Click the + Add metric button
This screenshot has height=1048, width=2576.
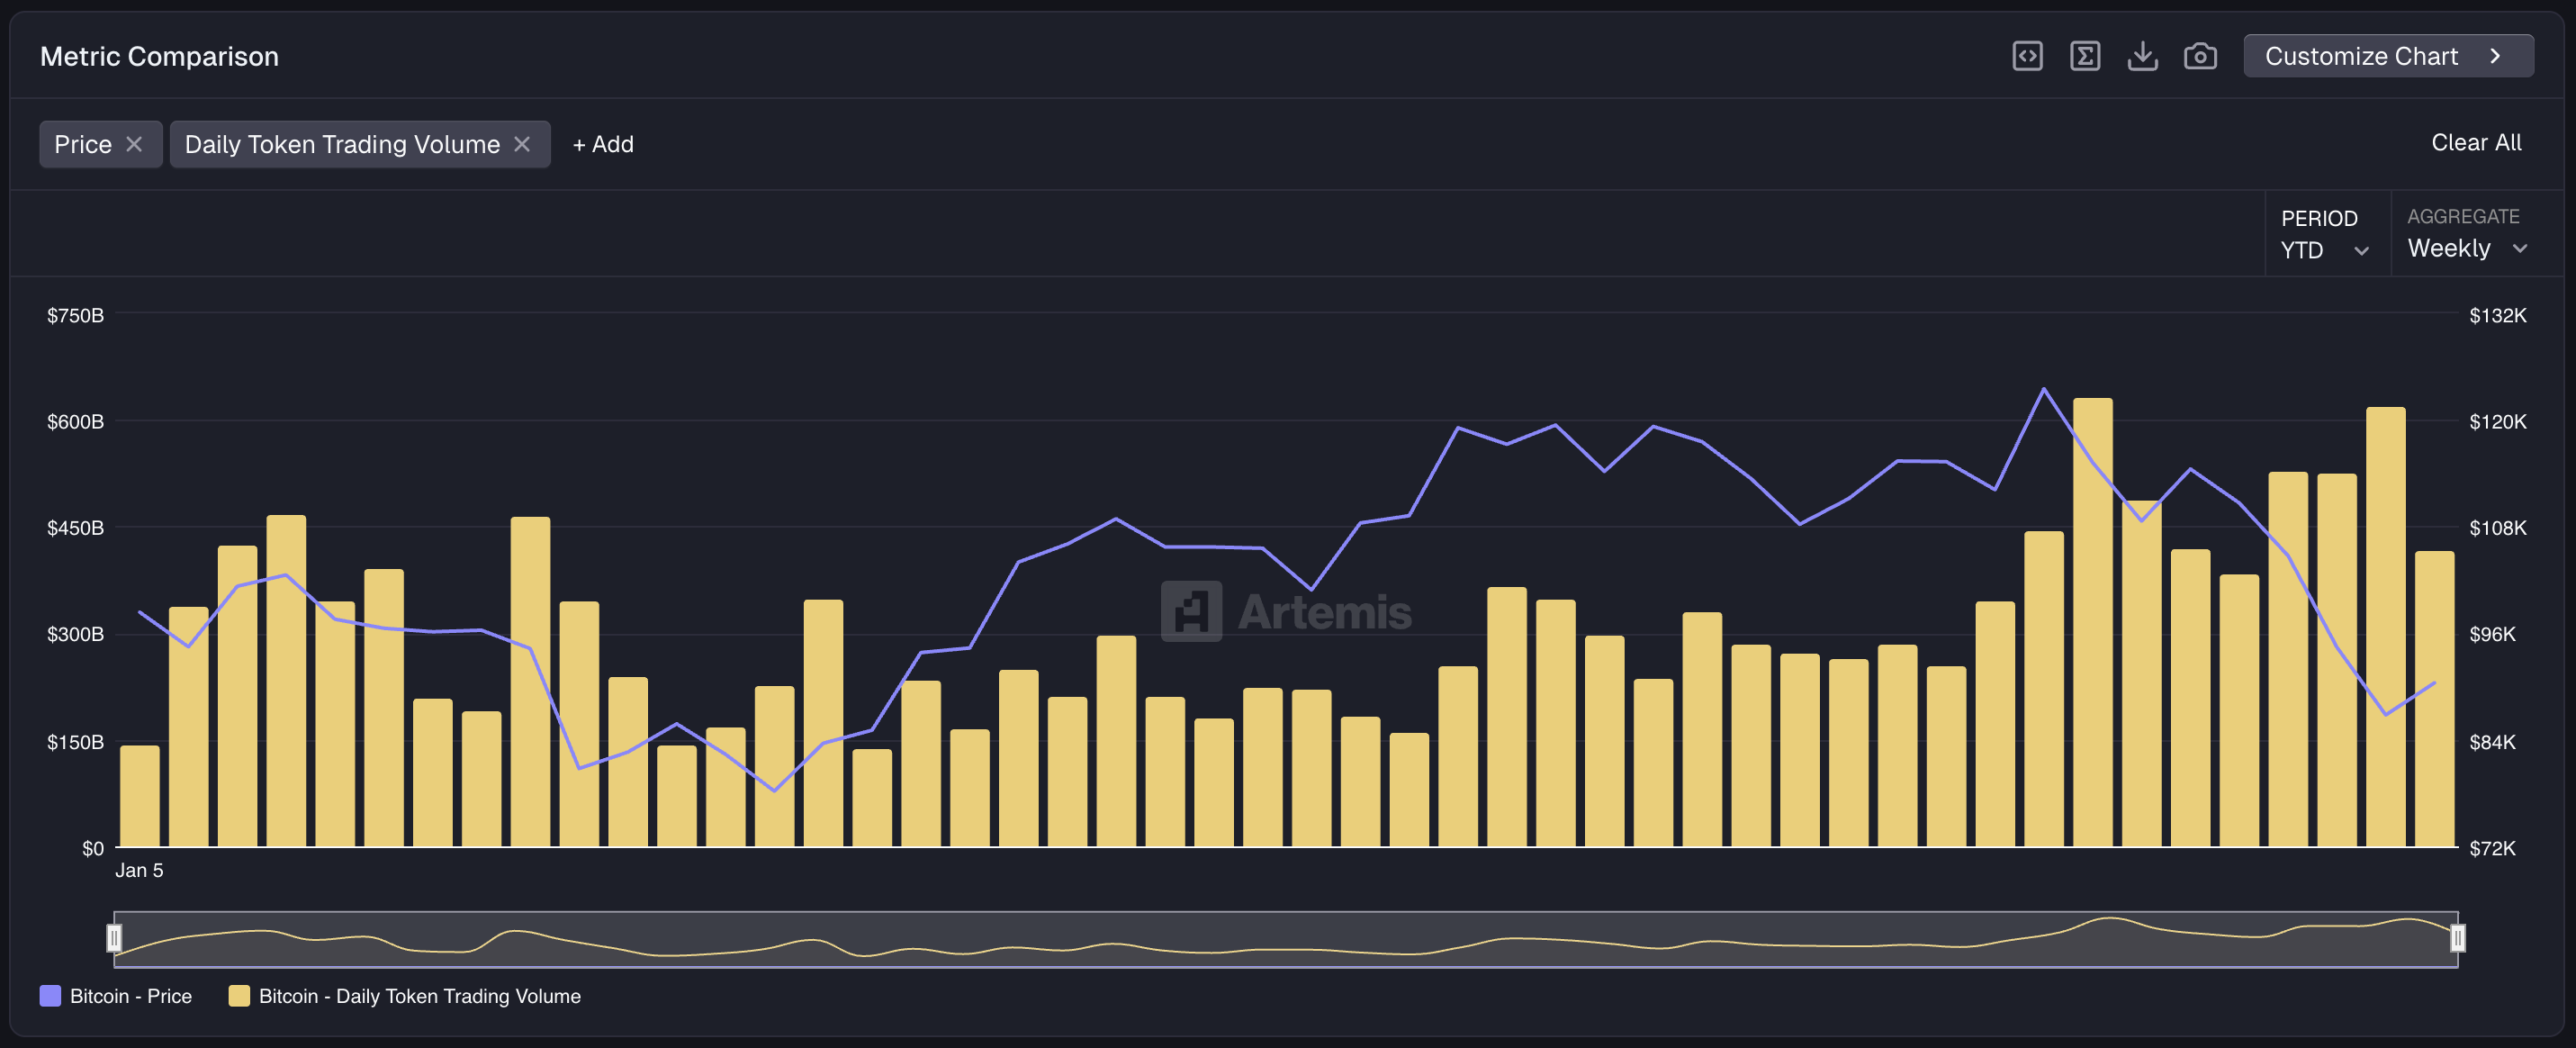coord(603,144)
